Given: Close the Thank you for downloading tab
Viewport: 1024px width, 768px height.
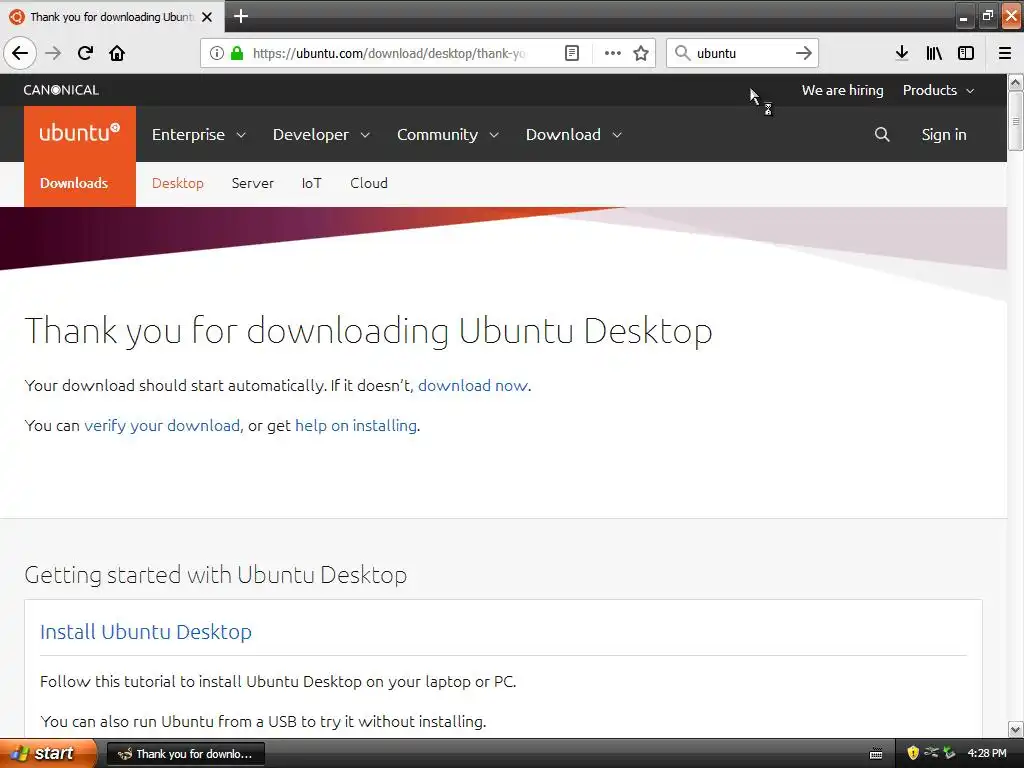Looking at the screenshot, I should pos(207,17).
